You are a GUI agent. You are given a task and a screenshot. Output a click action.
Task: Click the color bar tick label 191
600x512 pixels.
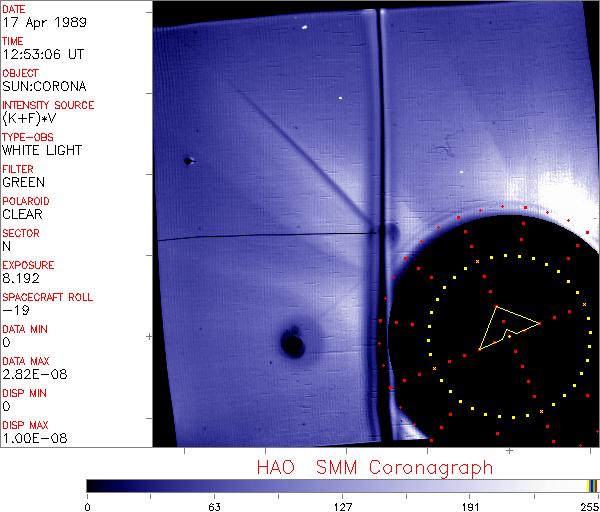pyautogui.click(x=471, y=505)
